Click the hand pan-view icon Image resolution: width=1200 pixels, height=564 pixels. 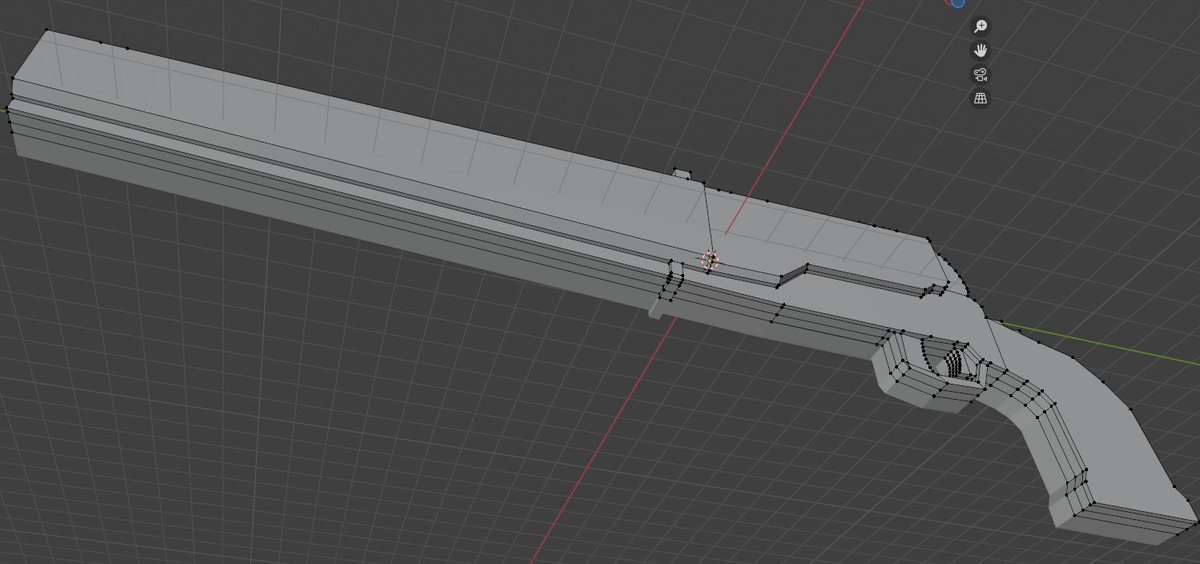coord(981,50)
